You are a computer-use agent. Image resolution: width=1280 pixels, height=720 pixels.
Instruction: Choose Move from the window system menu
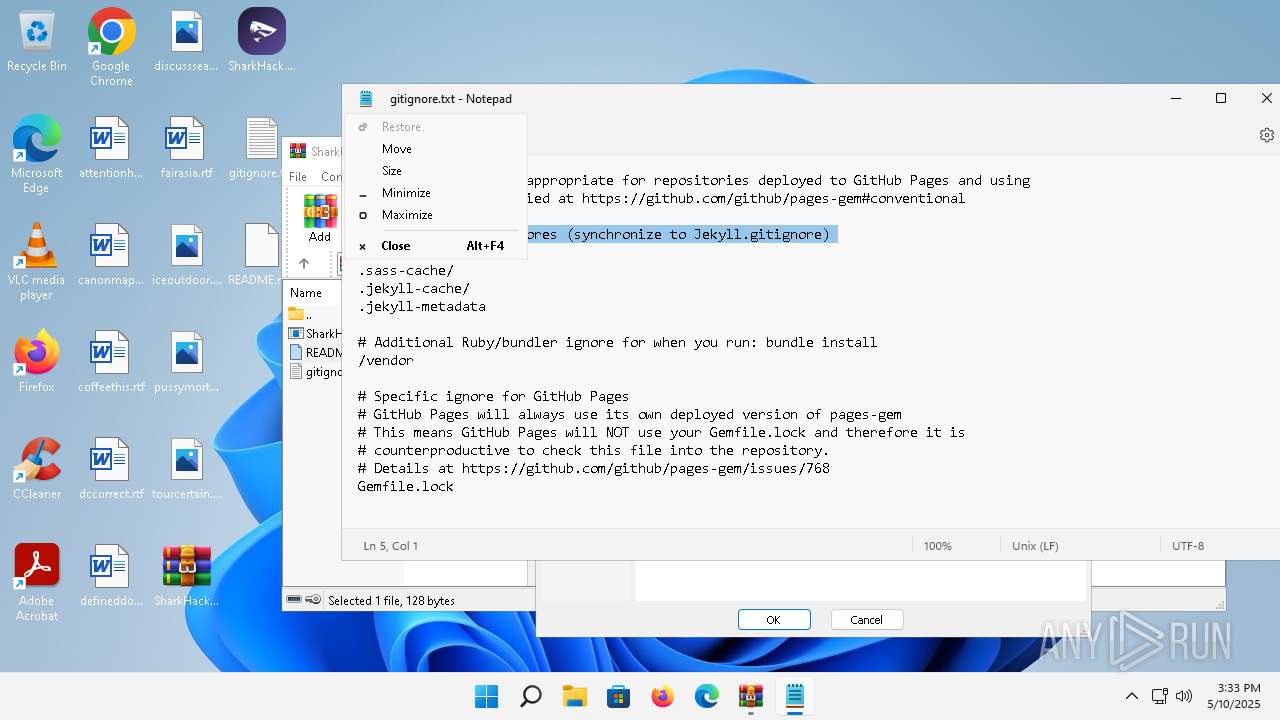pyautogui.click(x=435, y=149)
